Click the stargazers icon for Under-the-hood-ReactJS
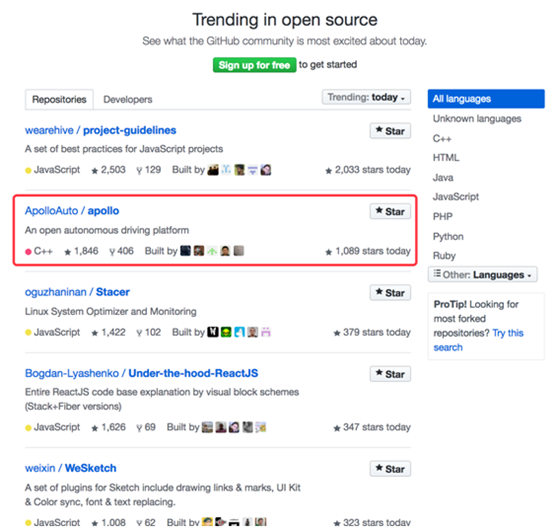The image size is (557, 530). pyautogui.click(x=94, y=428)
